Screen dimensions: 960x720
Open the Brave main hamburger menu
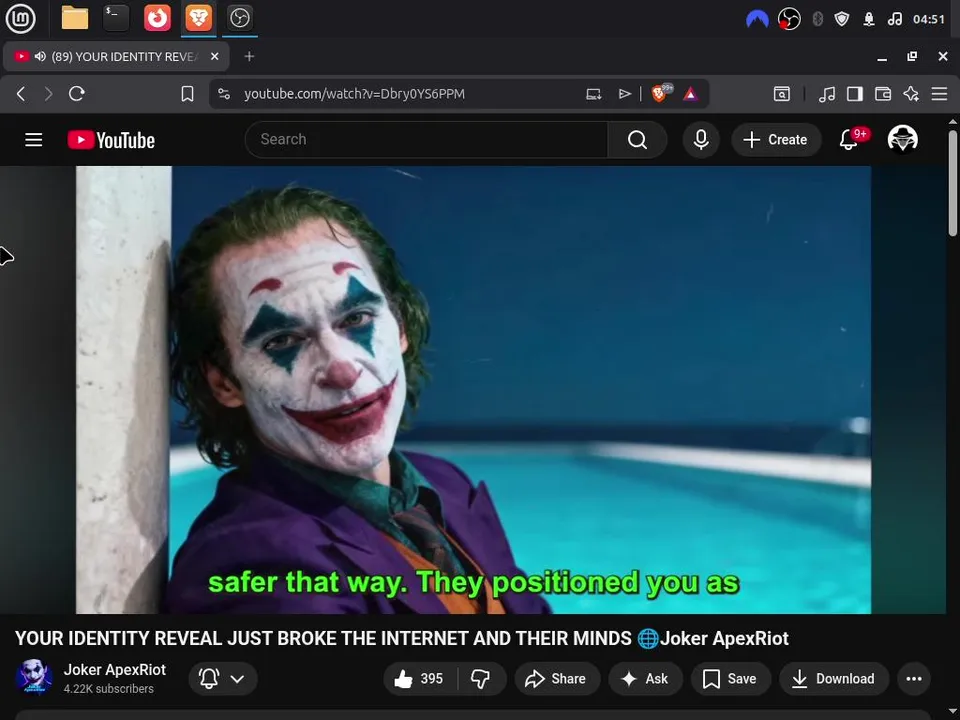(x=939, y=94)
